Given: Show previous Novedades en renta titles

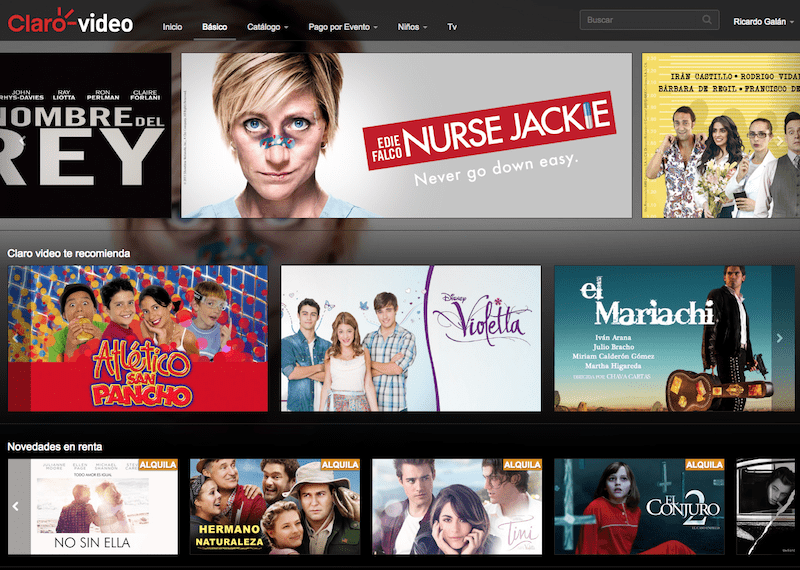Looking at the screenshot, I should (x=16, y=506).
